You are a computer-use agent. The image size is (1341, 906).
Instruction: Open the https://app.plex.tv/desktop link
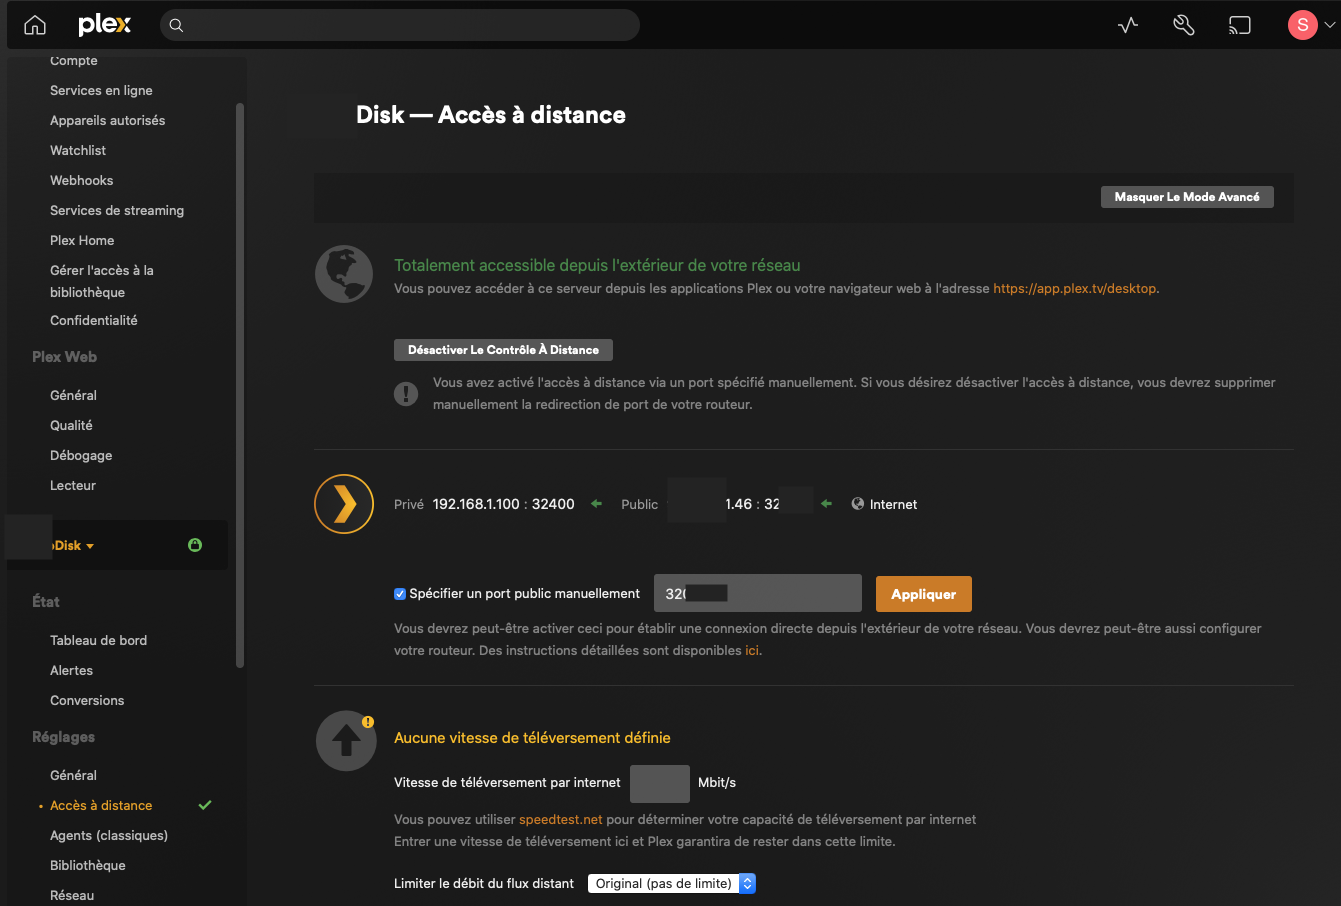[1074, 289]
